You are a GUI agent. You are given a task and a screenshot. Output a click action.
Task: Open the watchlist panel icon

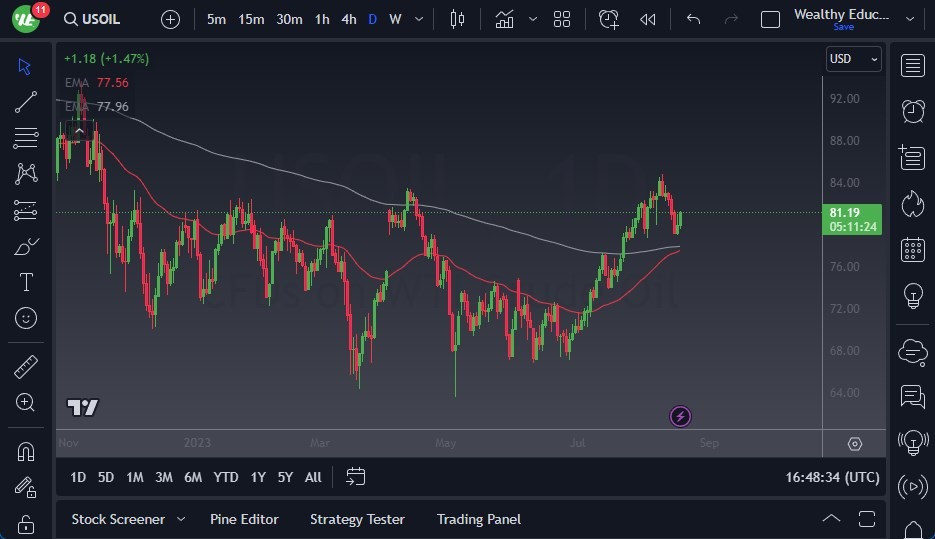point(912,66)
